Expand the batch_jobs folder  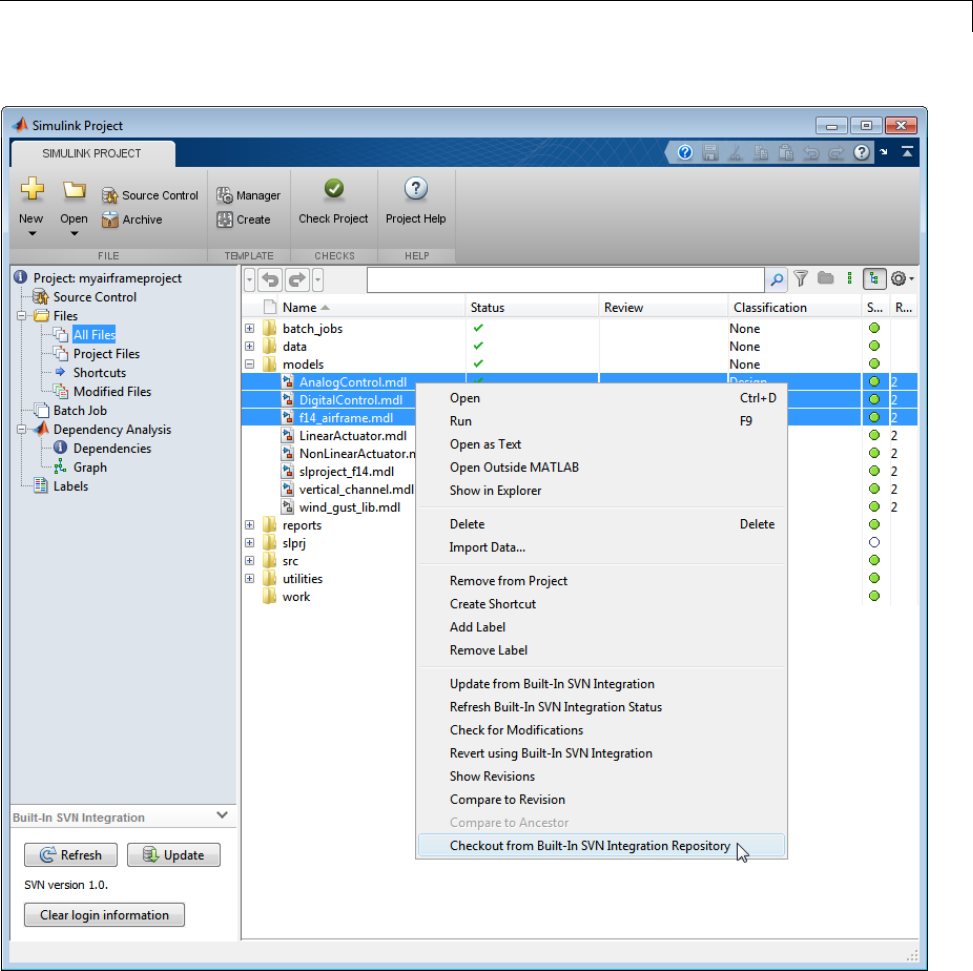pyautogui.click(x=249, y=328)
